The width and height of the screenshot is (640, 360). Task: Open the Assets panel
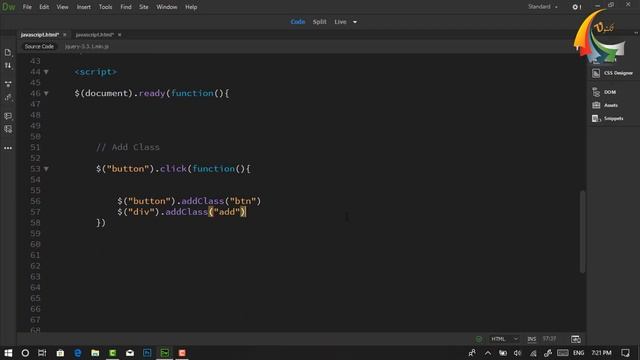click(x=605, y=105)
